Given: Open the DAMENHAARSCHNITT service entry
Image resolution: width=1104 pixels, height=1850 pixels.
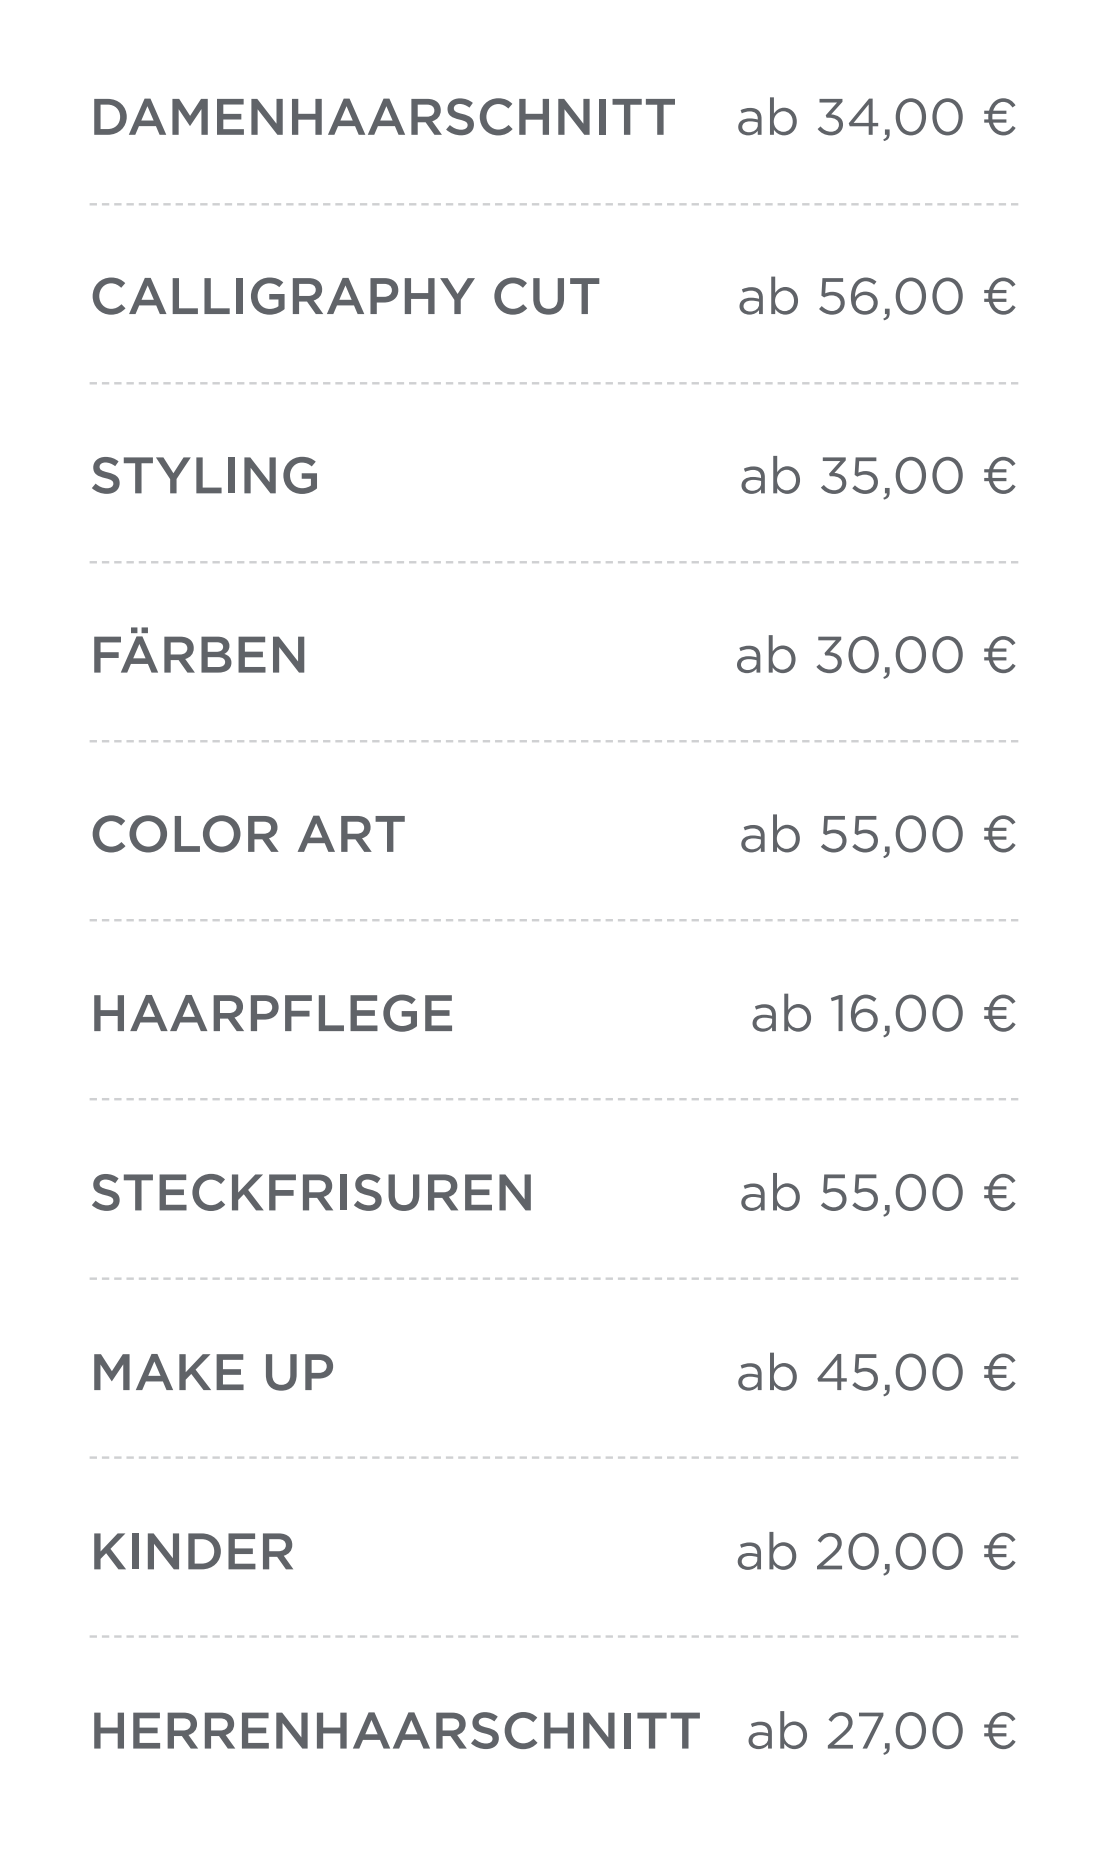Looking at the screenshot, I should [383, 118].
